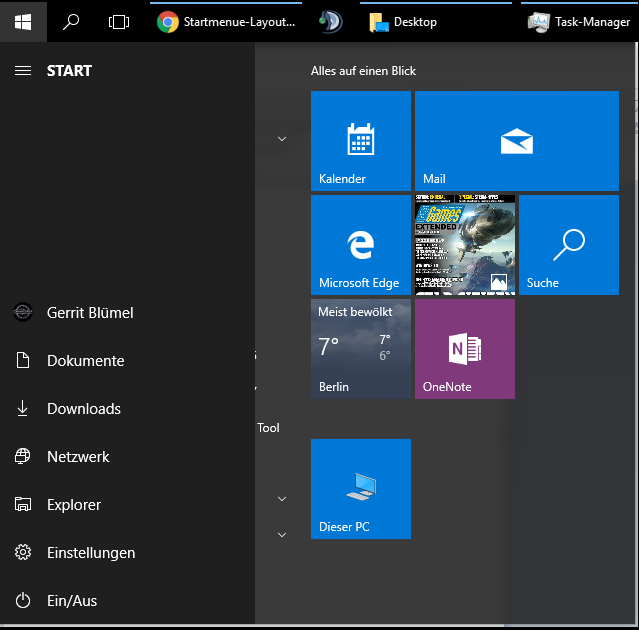Launch the OneNote tile
Screen dimensions: 639x630
[x=465, y=349]
